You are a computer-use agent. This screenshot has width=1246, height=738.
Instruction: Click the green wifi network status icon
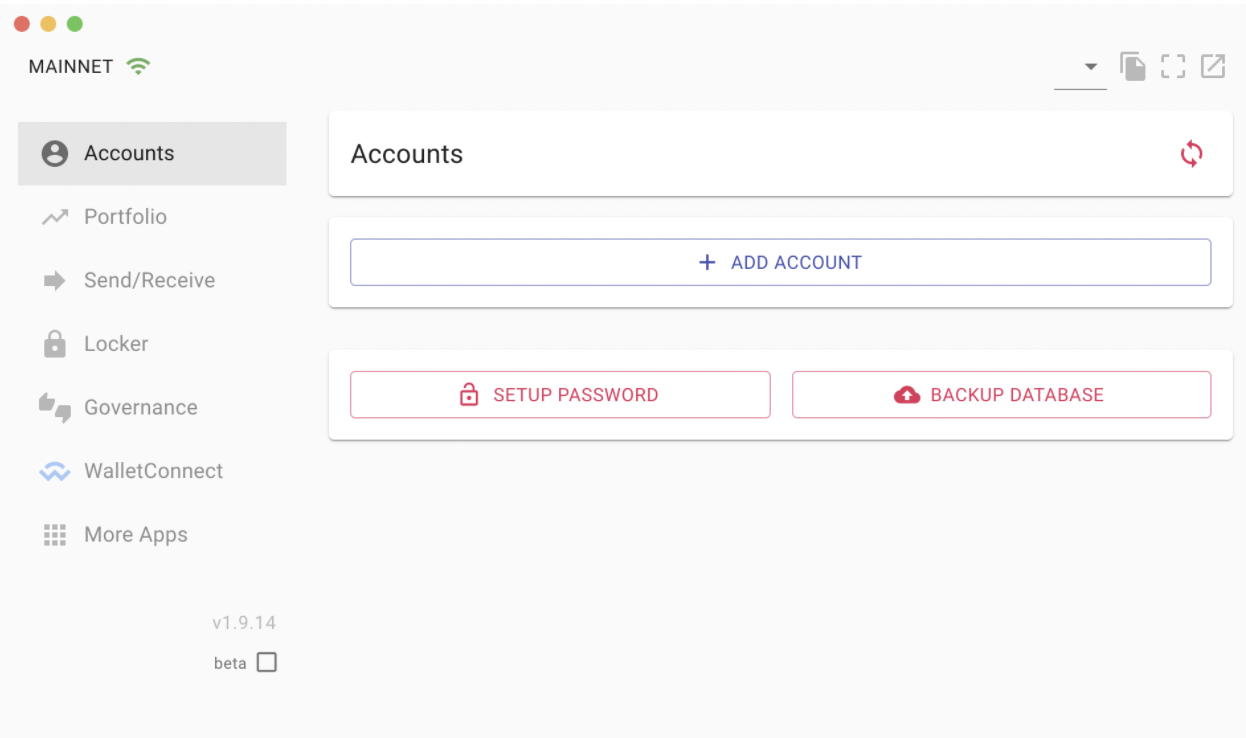pyautogui.click(x=138, y=67)
